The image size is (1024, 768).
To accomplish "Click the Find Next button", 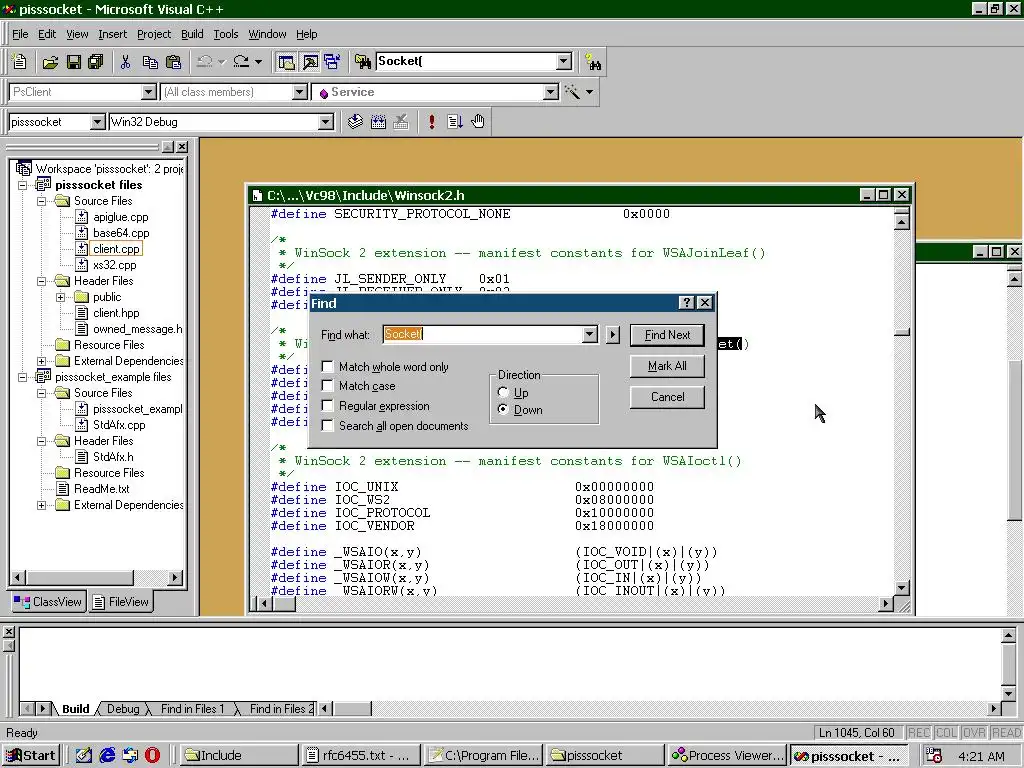I will click(667, 335).
